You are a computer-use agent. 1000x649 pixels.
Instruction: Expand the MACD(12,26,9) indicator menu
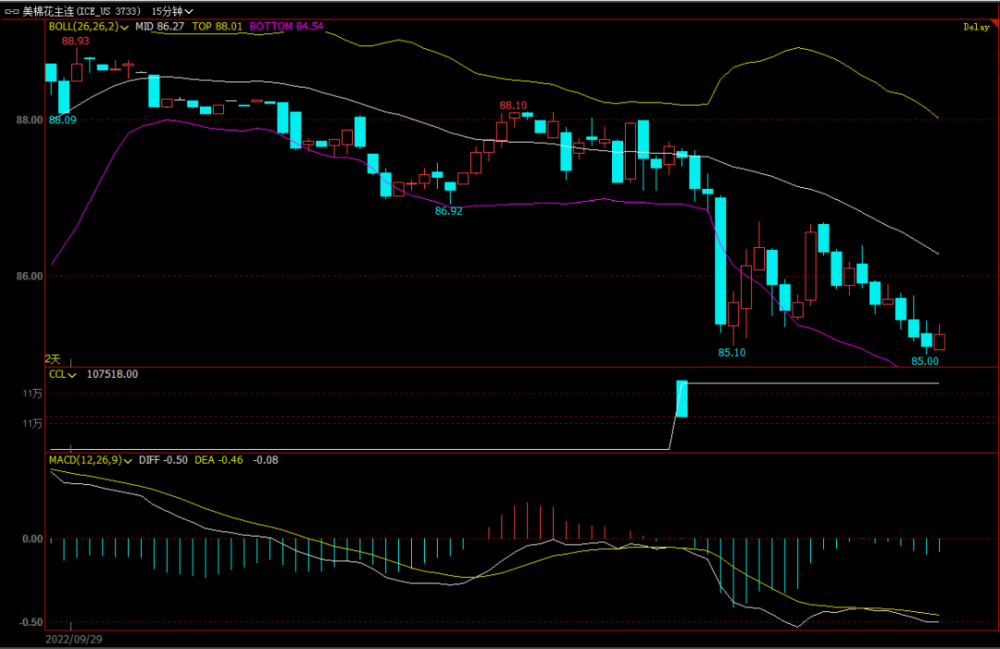click(x=130, y=459)
